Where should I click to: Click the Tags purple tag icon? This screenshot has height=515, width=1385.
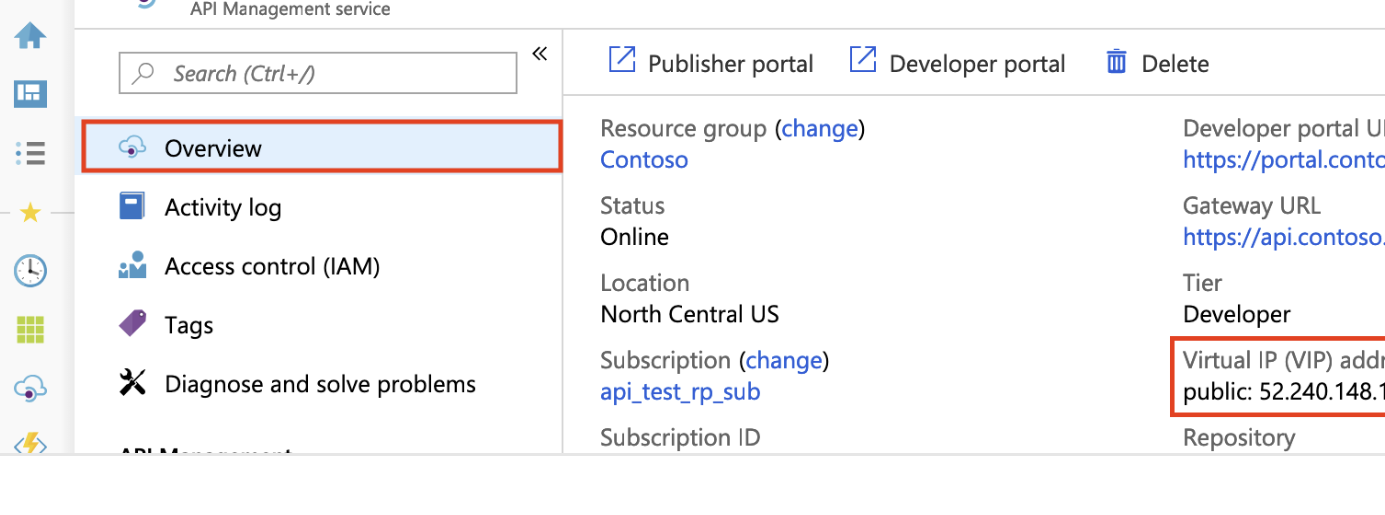point(132,324)
